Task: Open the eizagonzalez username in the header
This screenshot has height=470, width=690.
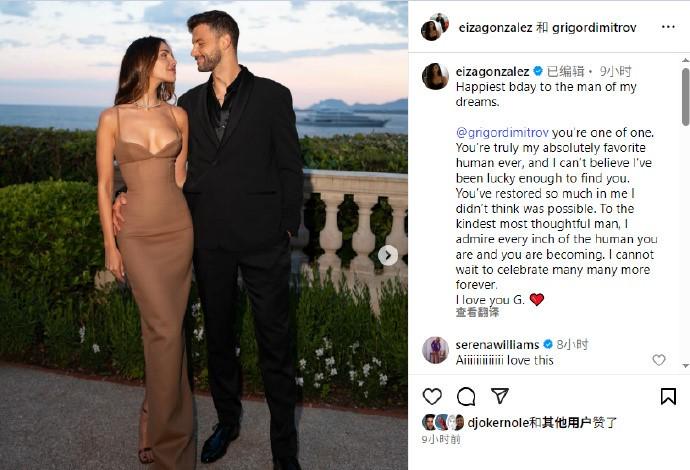Action: pos(495,28)
